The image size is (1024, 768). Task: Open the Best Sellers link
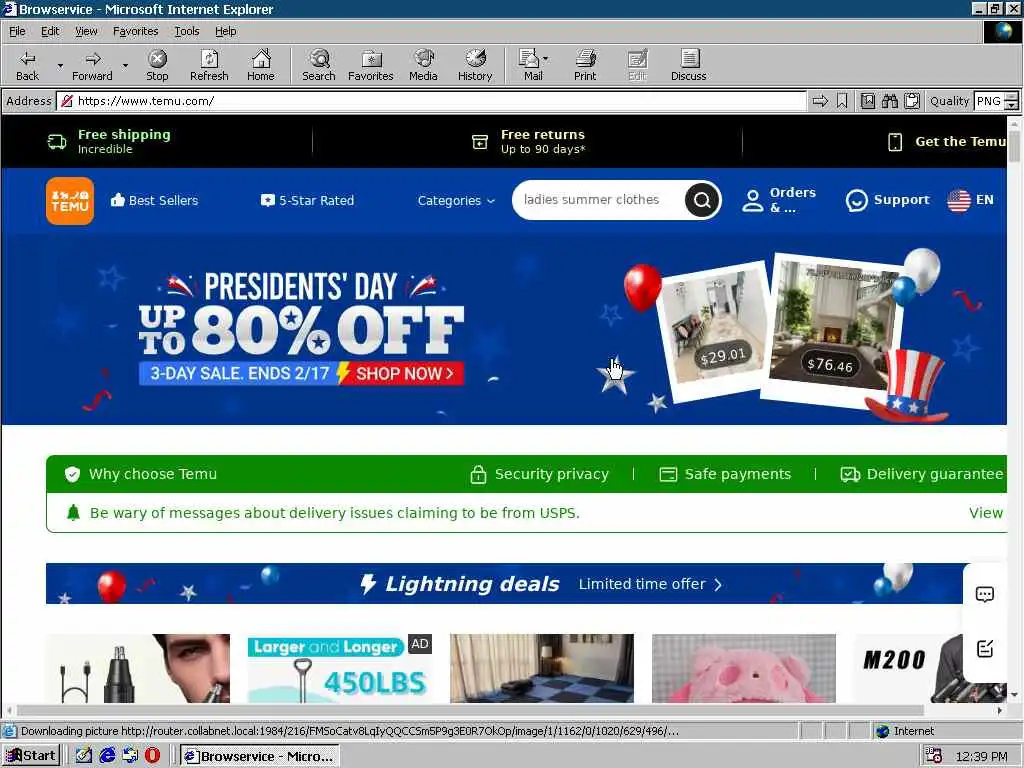(x=154, y=200)
